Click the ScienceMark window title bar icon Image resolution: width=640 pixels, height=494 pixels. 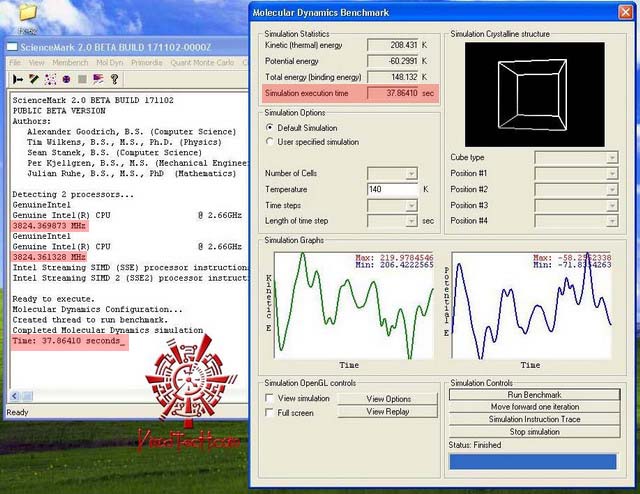click(x=12, y=47)
